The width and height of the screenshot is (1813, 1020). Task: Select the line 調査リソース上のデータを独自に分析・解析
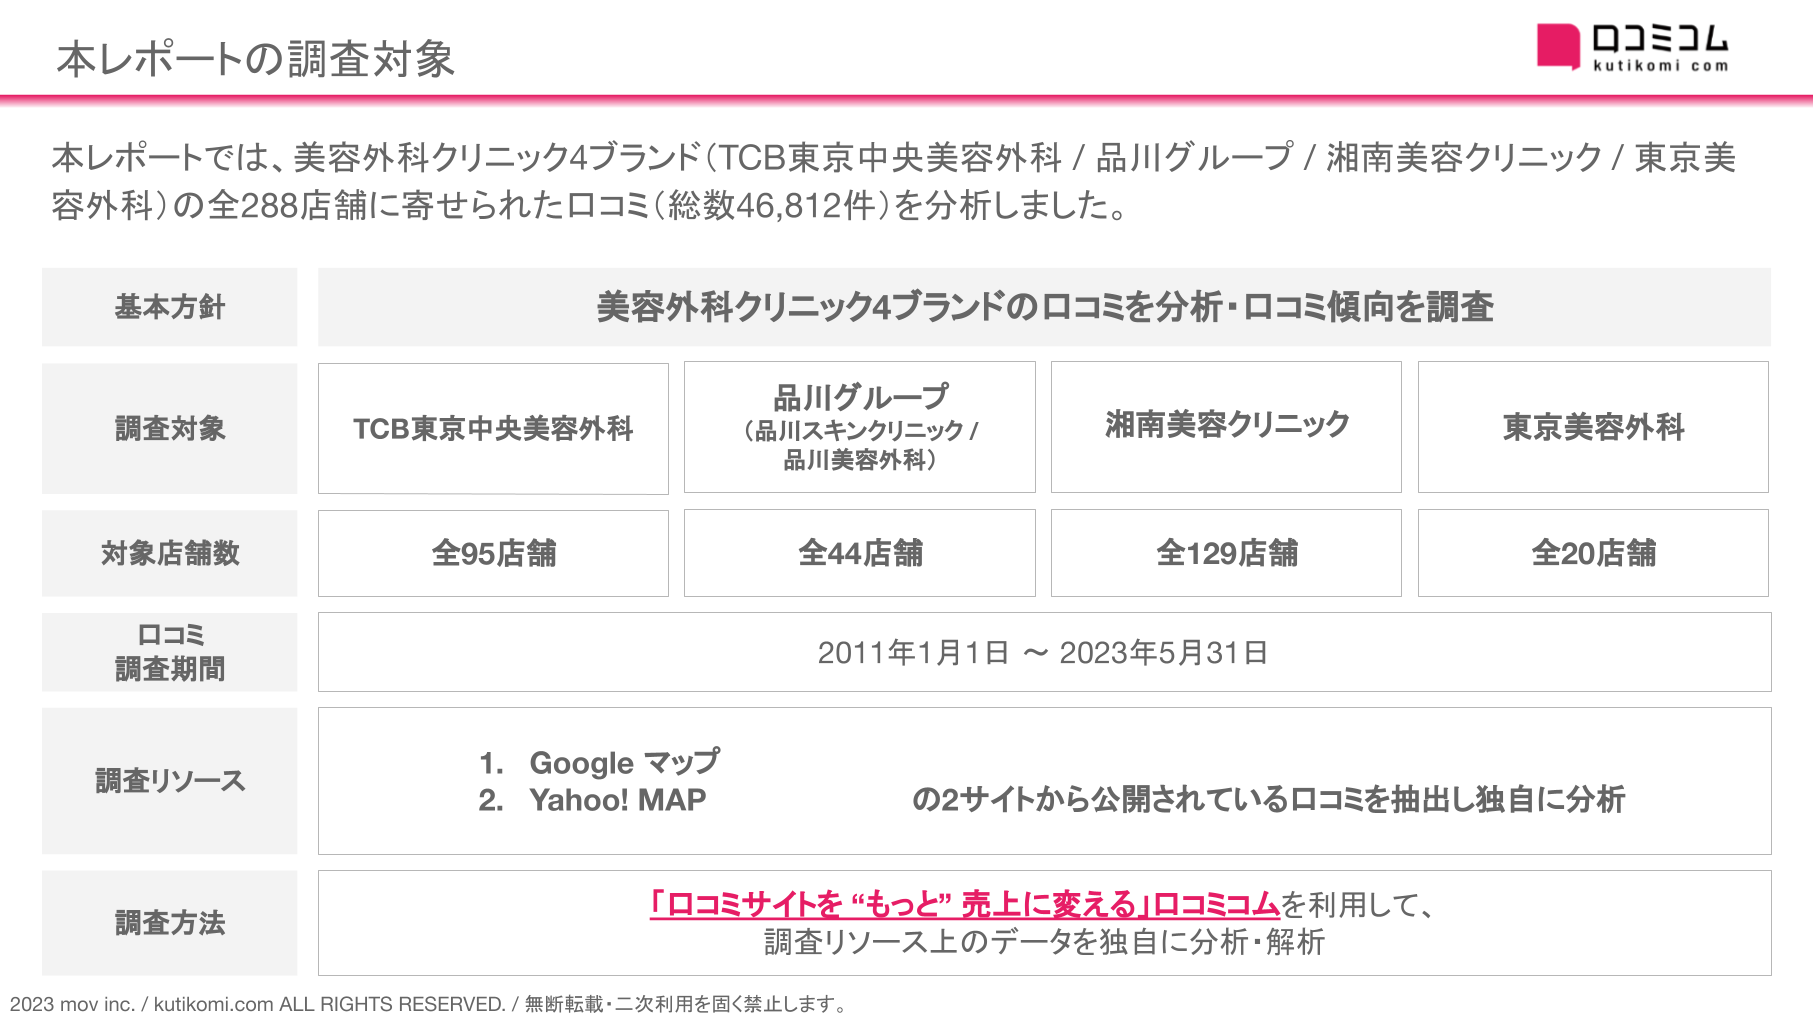(x=1044, y=942)
